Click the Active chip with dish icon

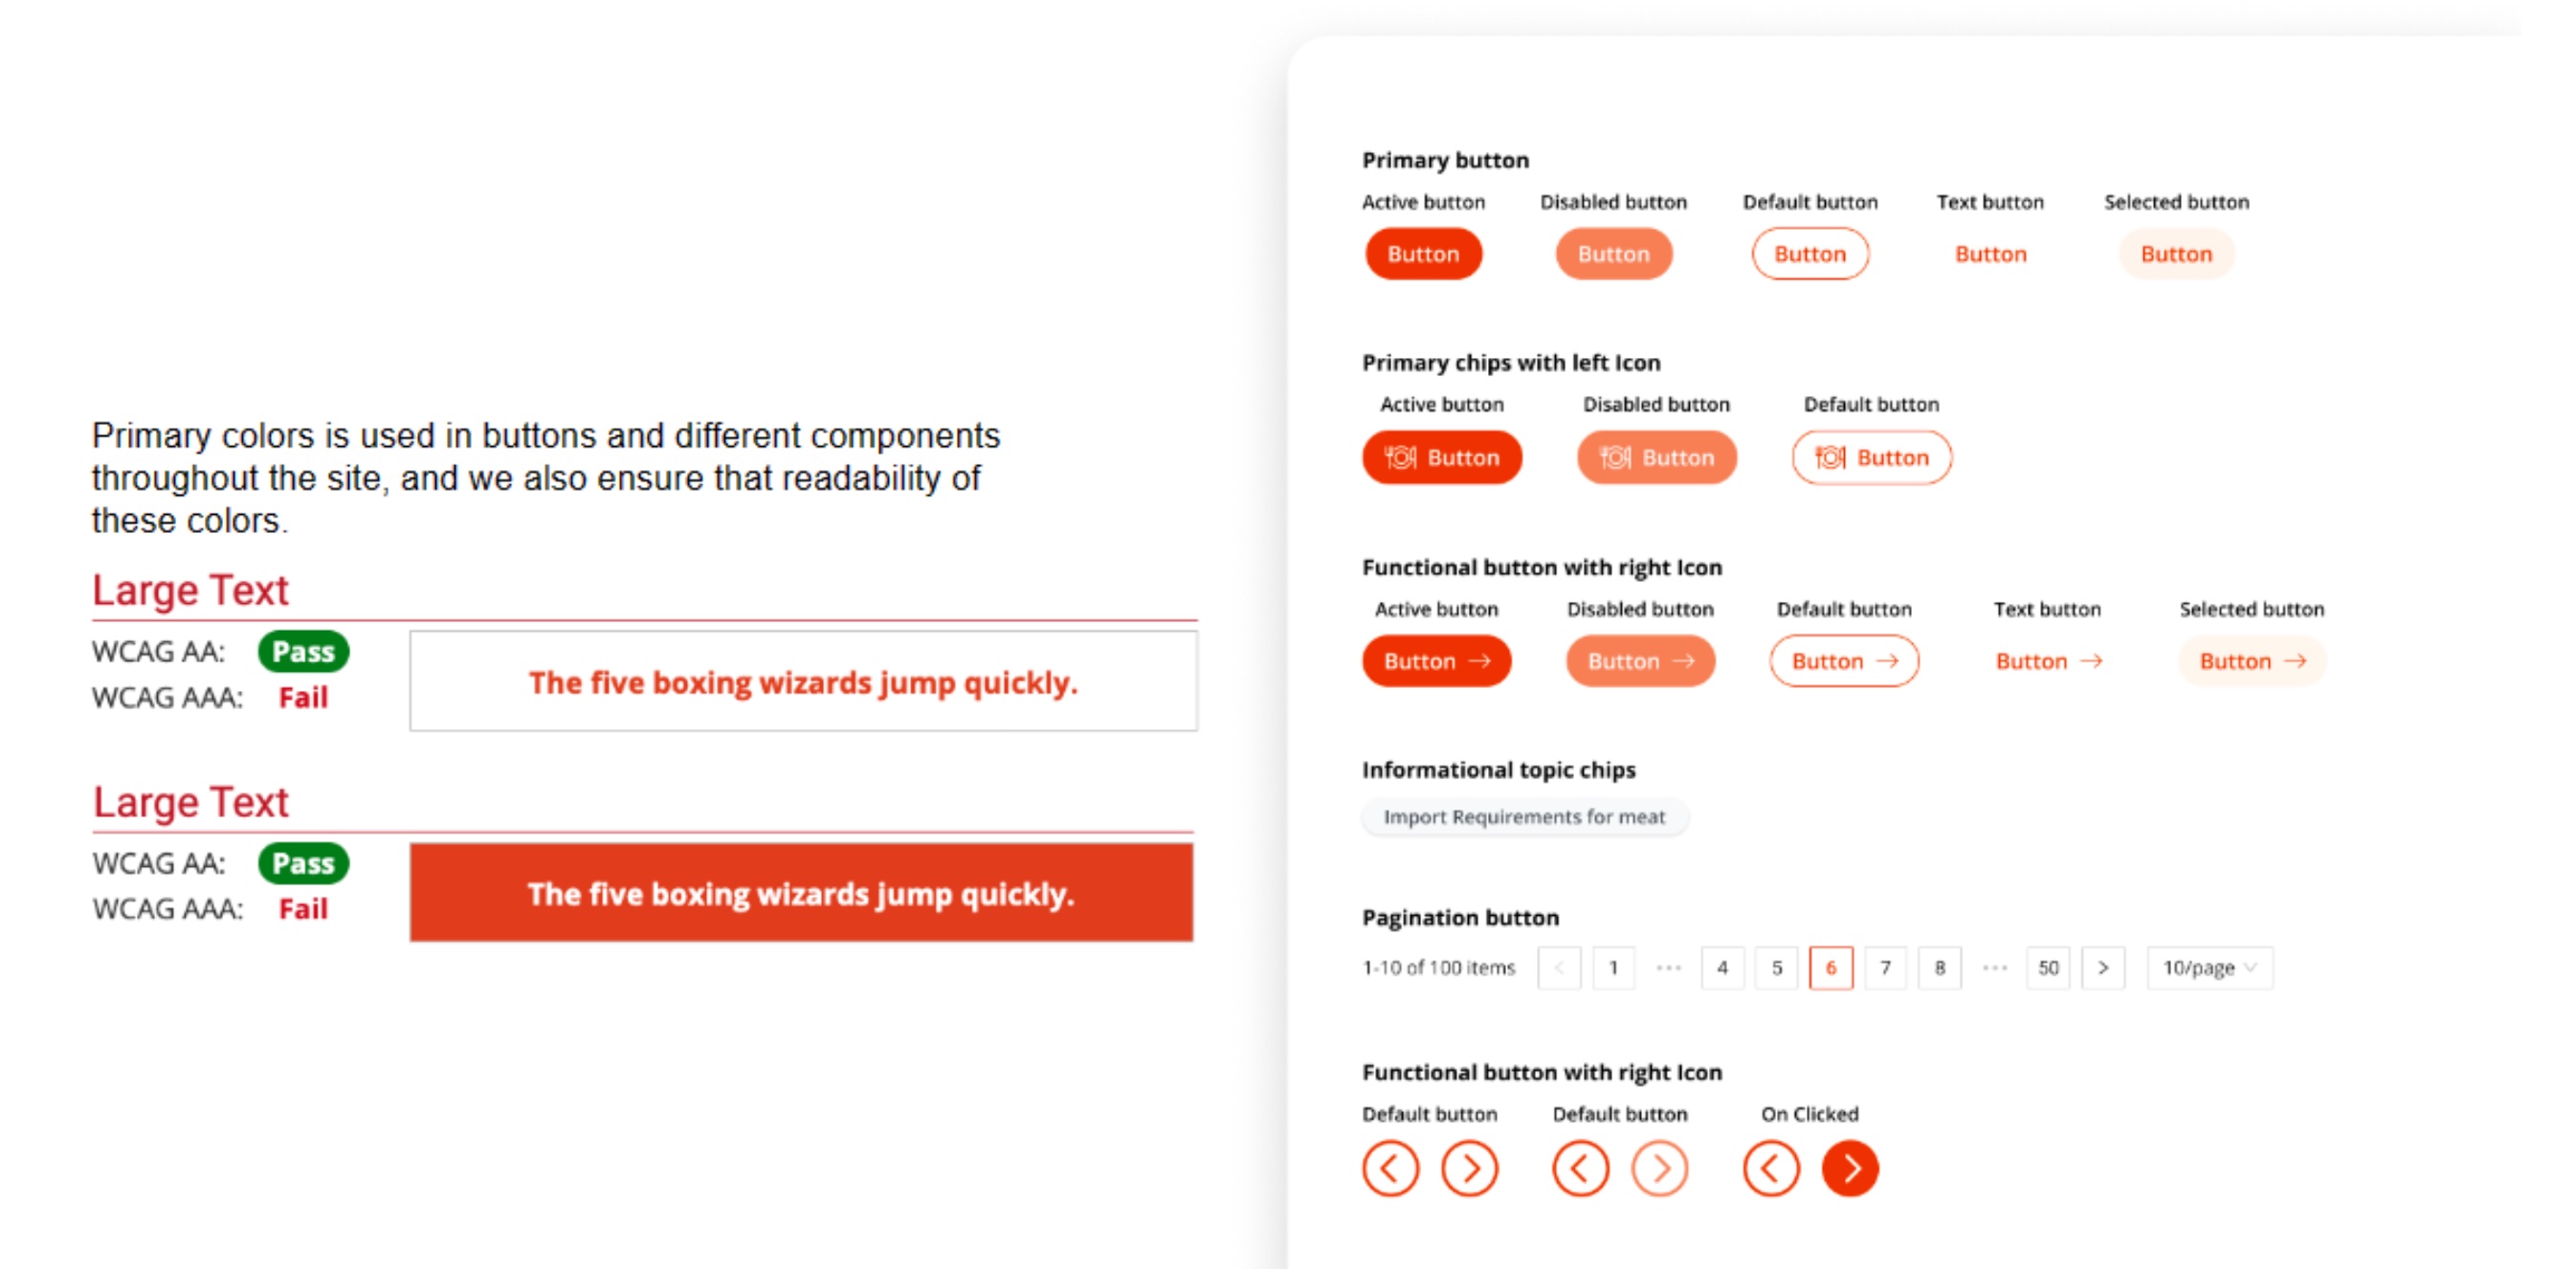point(1441,458)
